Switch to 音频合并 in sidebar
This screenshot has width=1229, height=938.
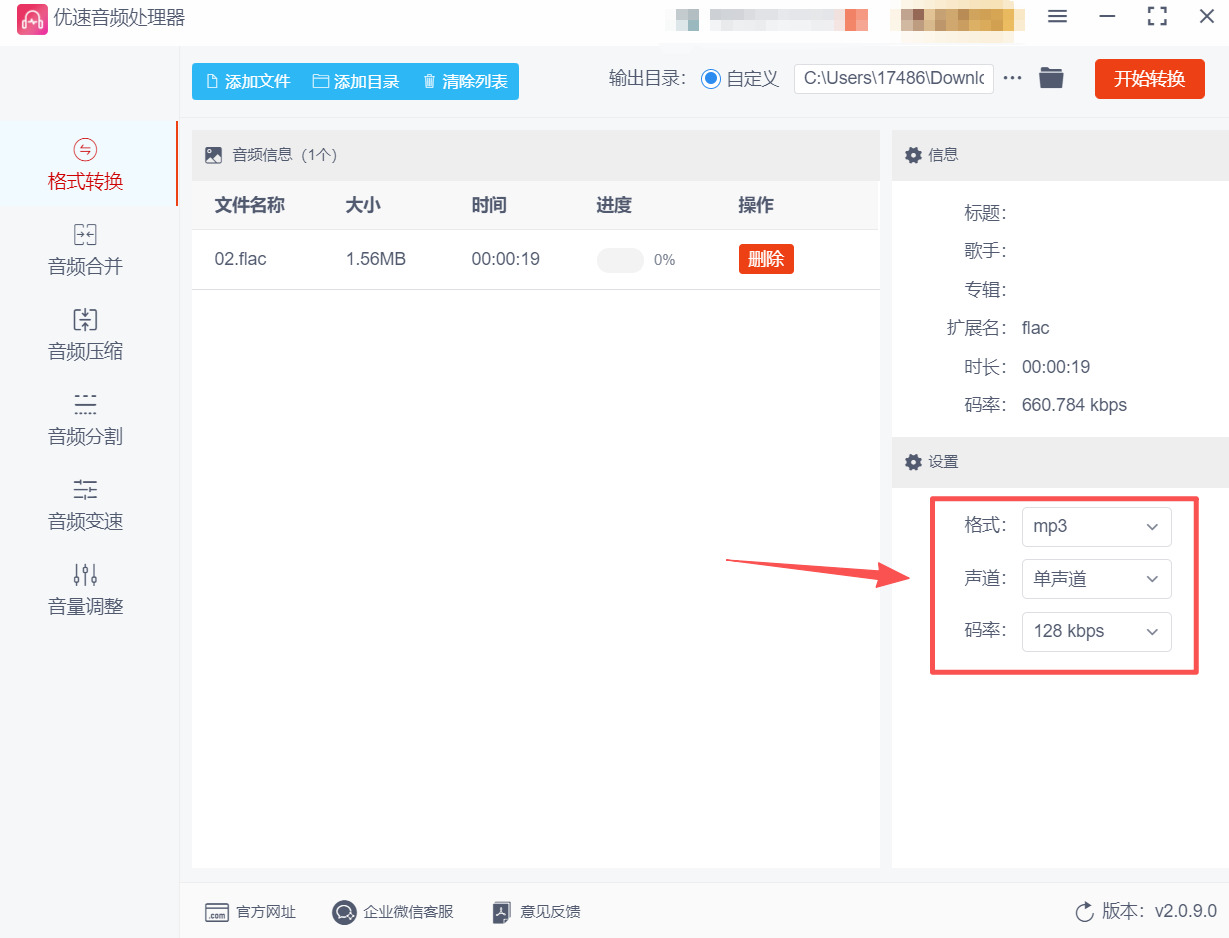pyautogui.click(x=86, y=250)
